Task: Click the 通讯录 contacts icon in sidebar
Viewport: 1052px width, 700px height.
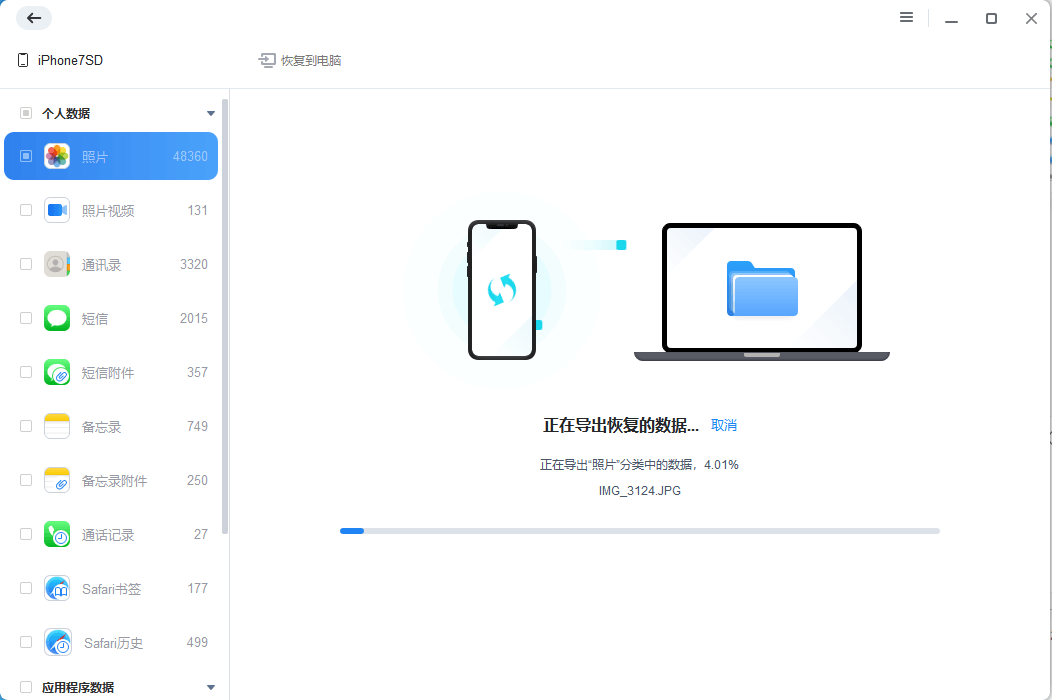Action: click(58, 264)
